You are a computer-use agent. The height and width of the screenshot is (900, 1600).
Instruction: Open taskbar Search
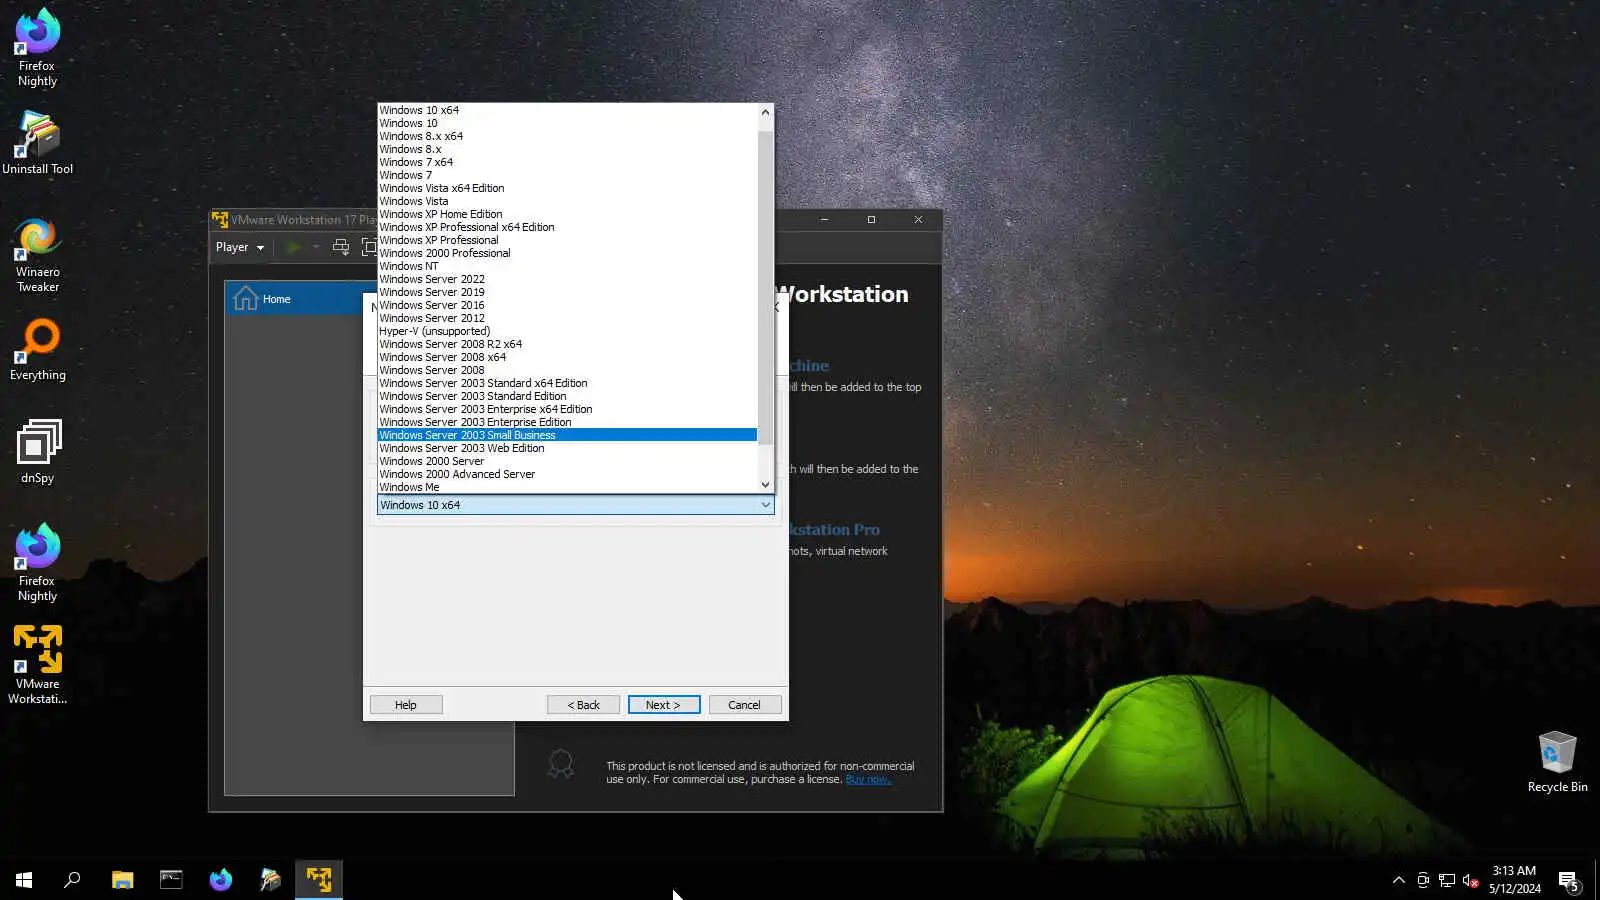pyautogui.click(x=72, y=880)
